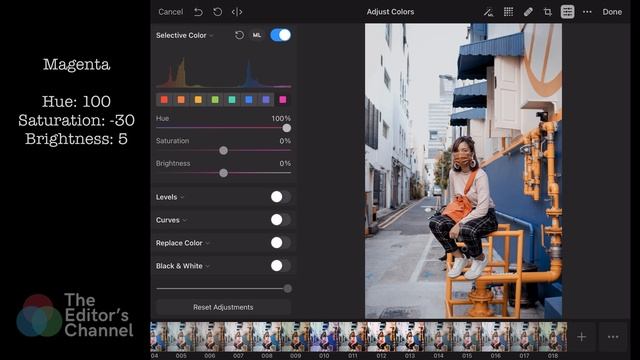Click the revert circular arrow icon
Image resolution: width=640 pixels, height=360 pixels.
click(x=218, y=12)
